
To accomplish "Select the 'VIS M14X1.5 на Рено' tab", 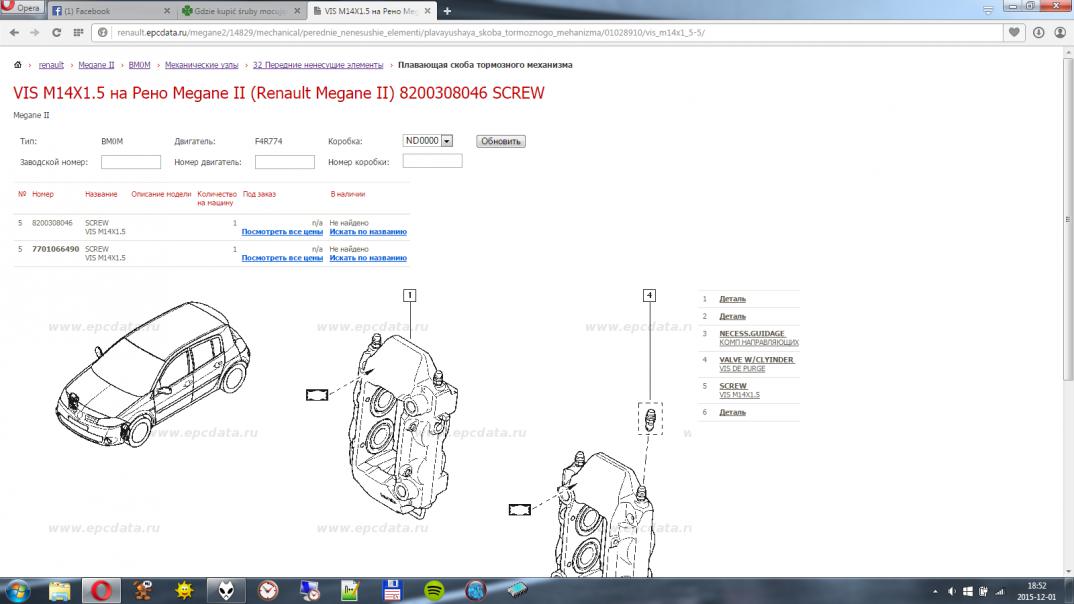I will point(371,11).
